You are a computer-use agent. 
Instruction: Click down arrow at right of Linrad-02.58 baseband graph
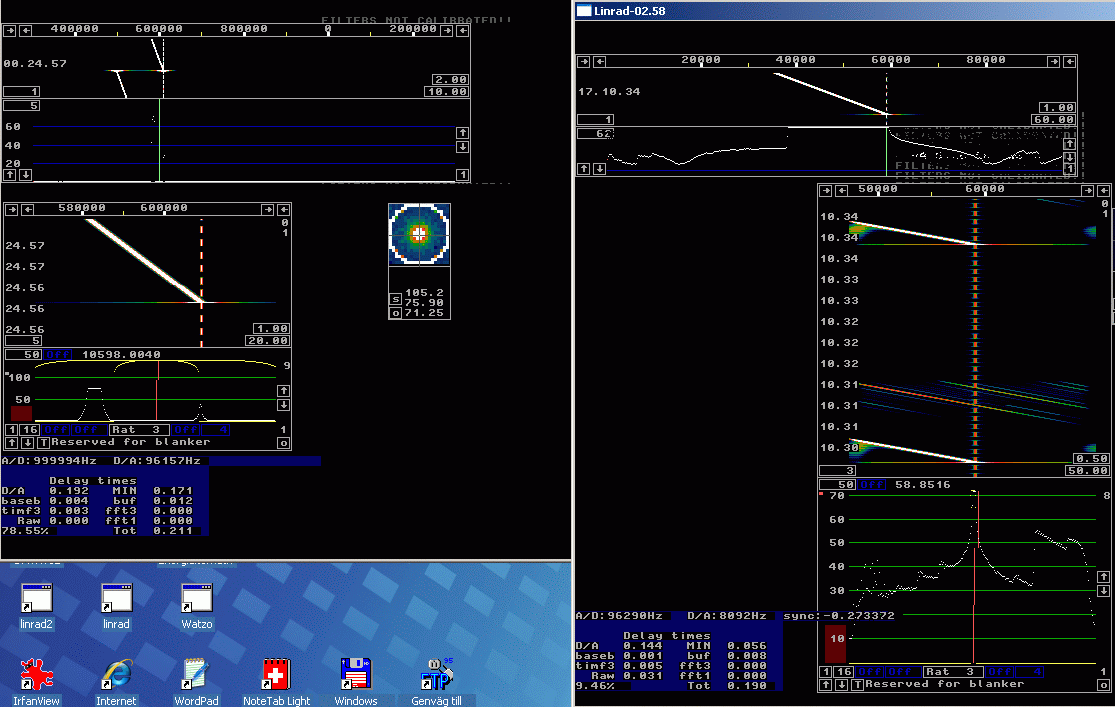(1103, 591)
